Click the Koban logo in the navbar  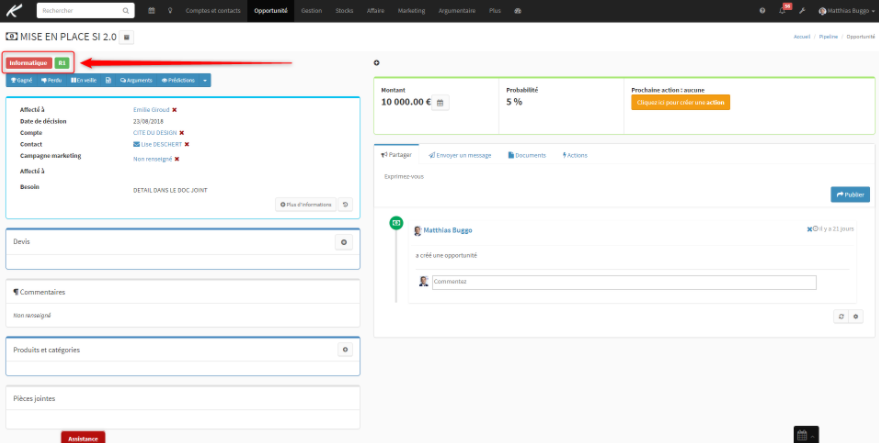coord(15,10)
